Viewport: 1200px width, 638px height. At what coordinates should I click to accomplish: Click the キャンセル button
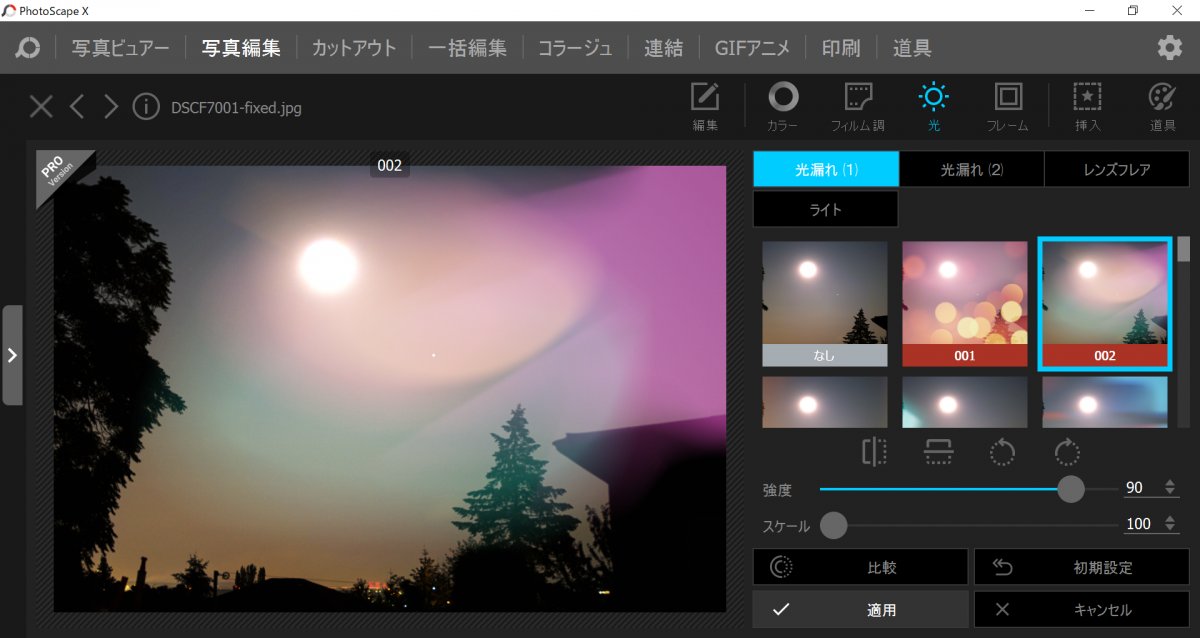(1081, 609)
